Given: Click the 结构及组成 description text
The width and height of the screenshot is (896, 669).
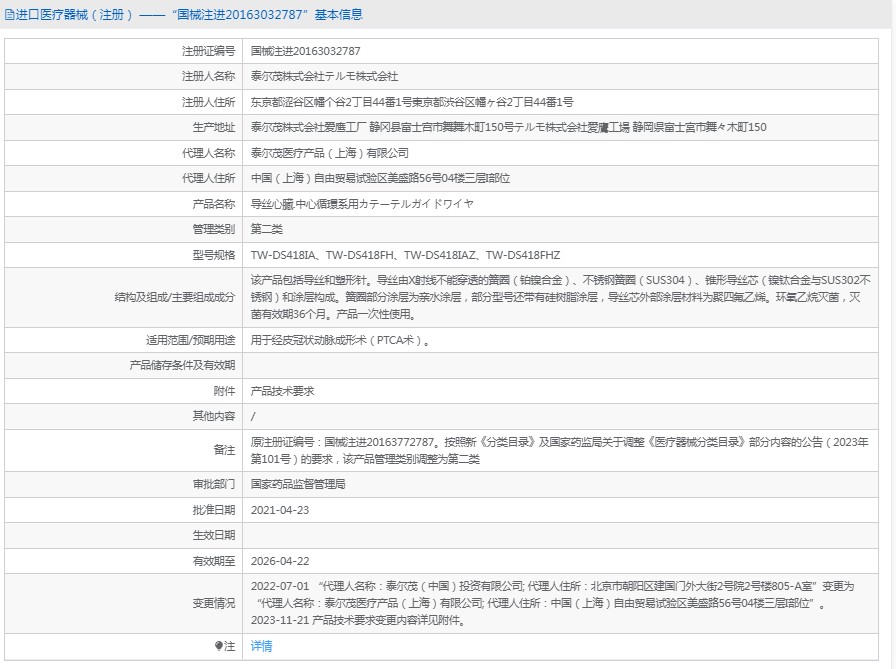Looking at the screenshot, I should pyautogui.click(x=560, y=297).
